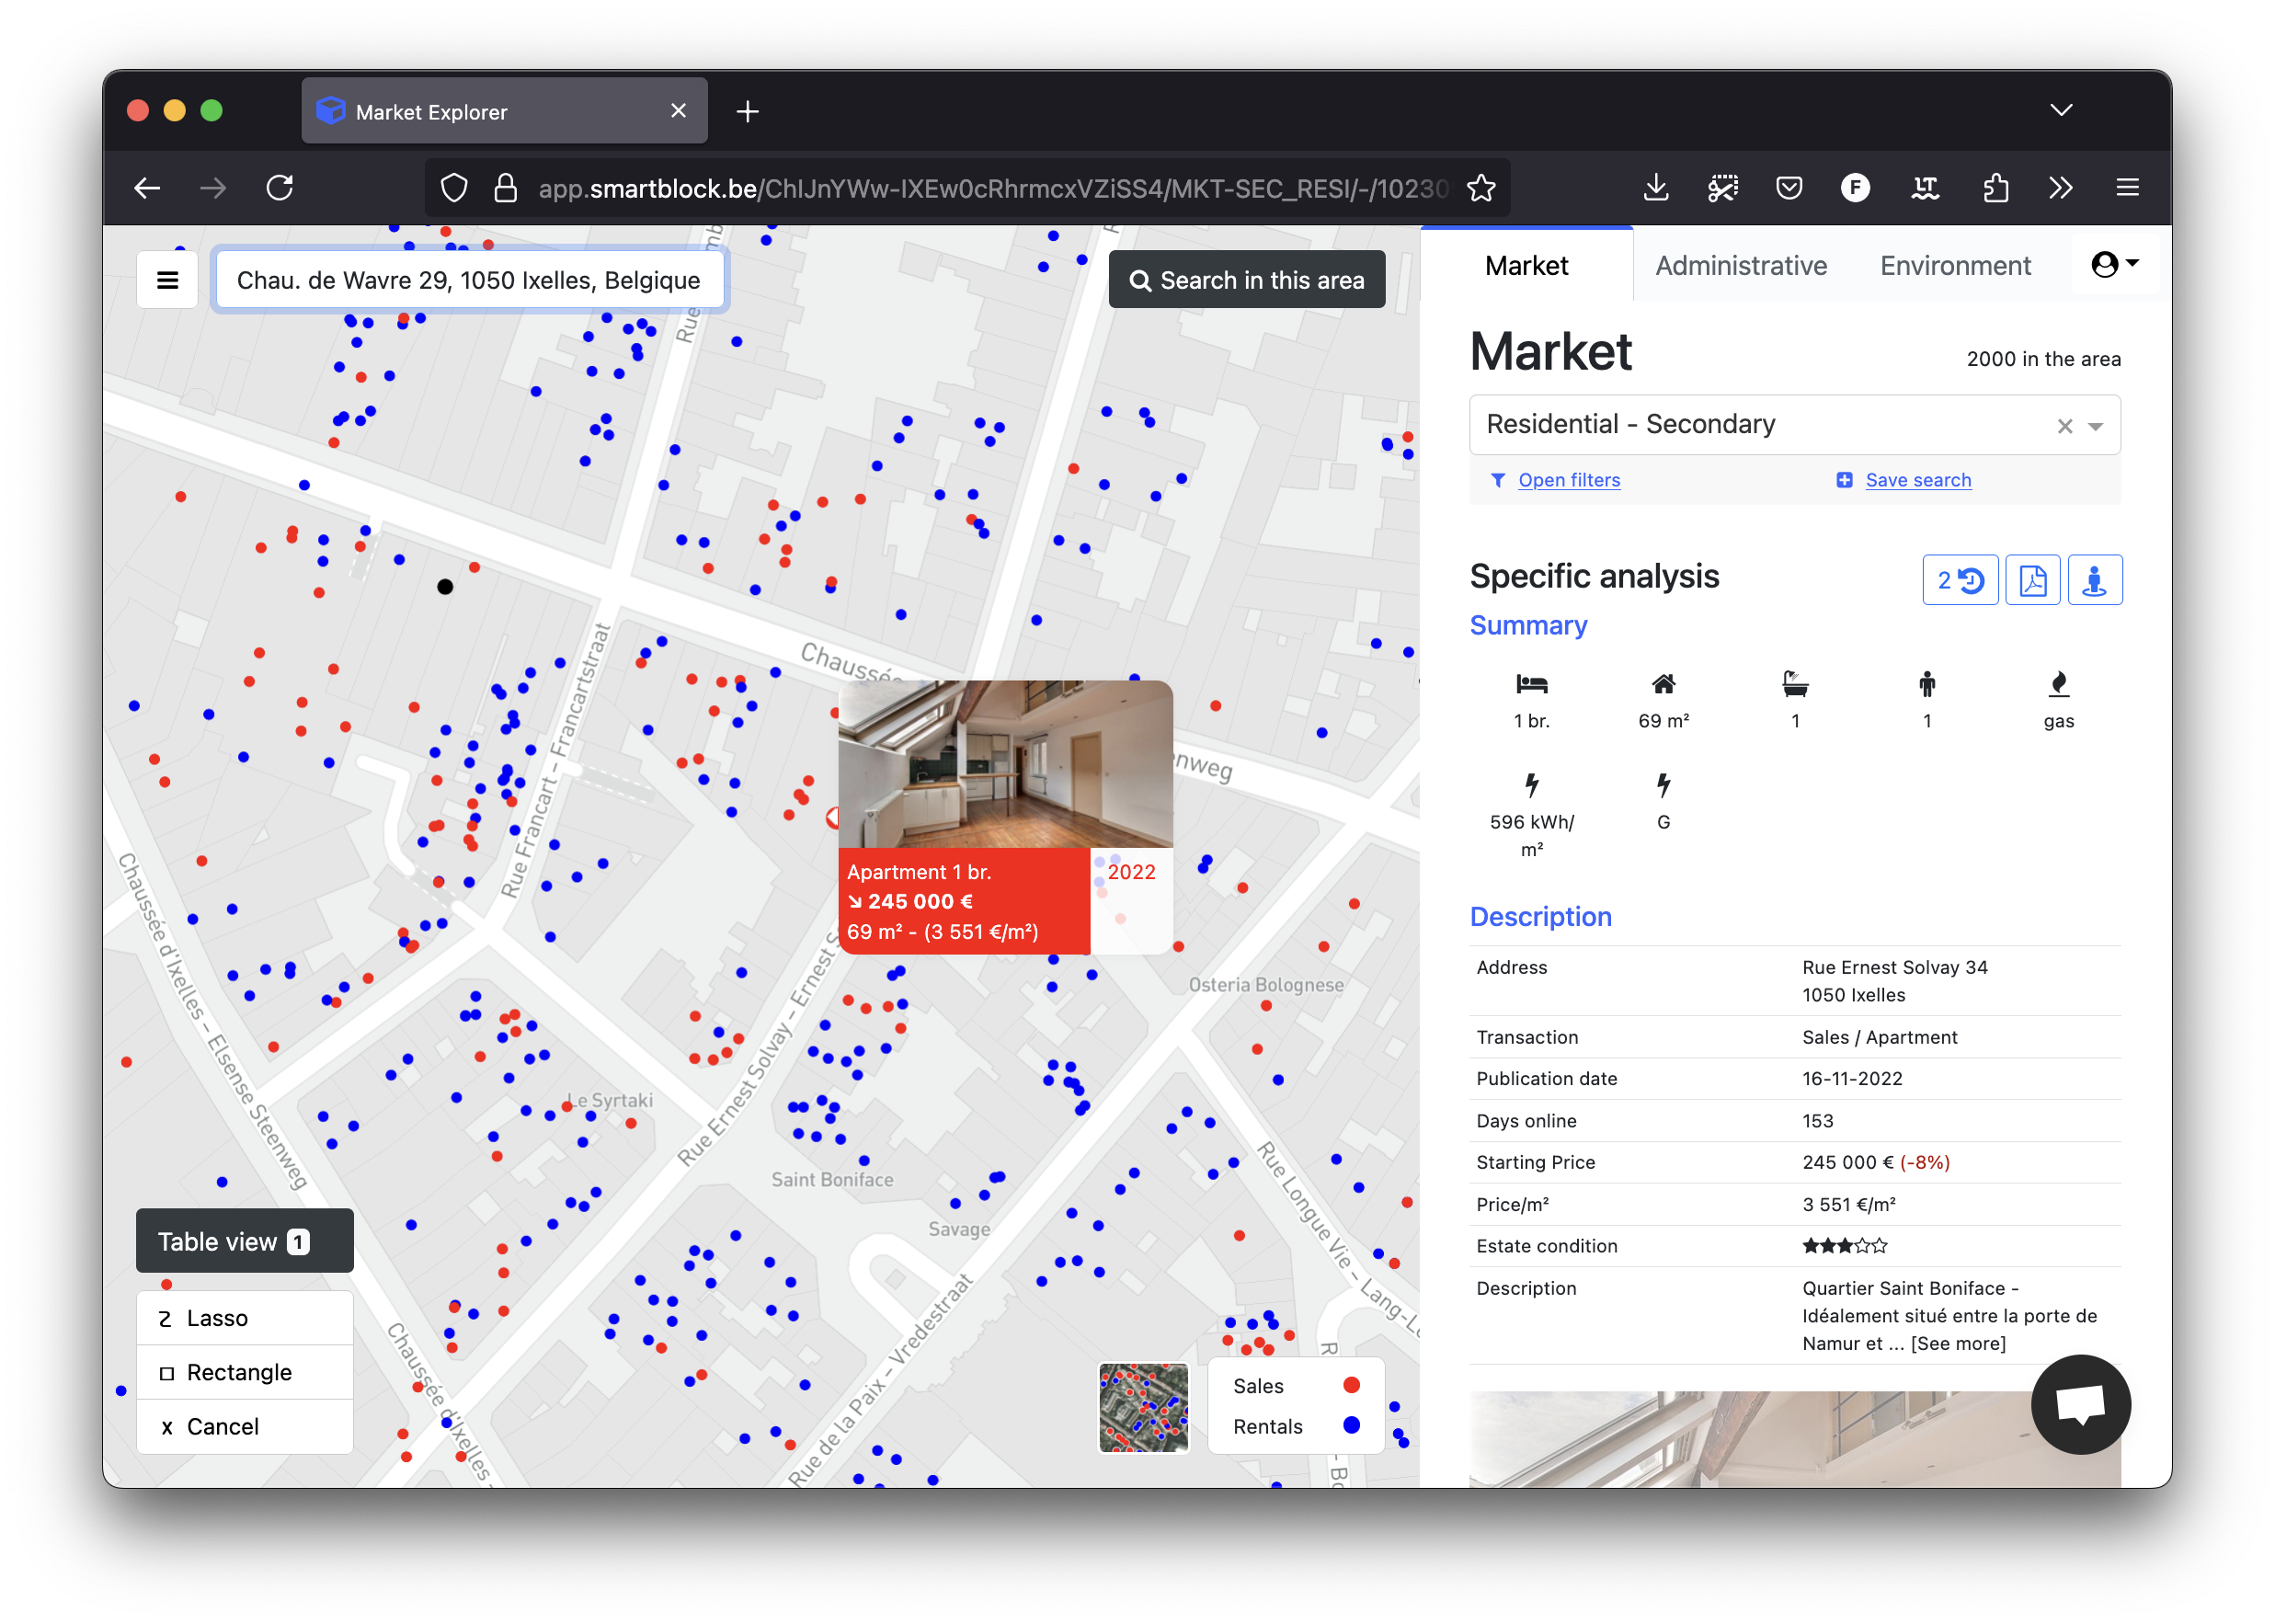Viewport: 2275px width, 1624px height.
Task: Click the Summary section heading
Action: click(1527, 625)
